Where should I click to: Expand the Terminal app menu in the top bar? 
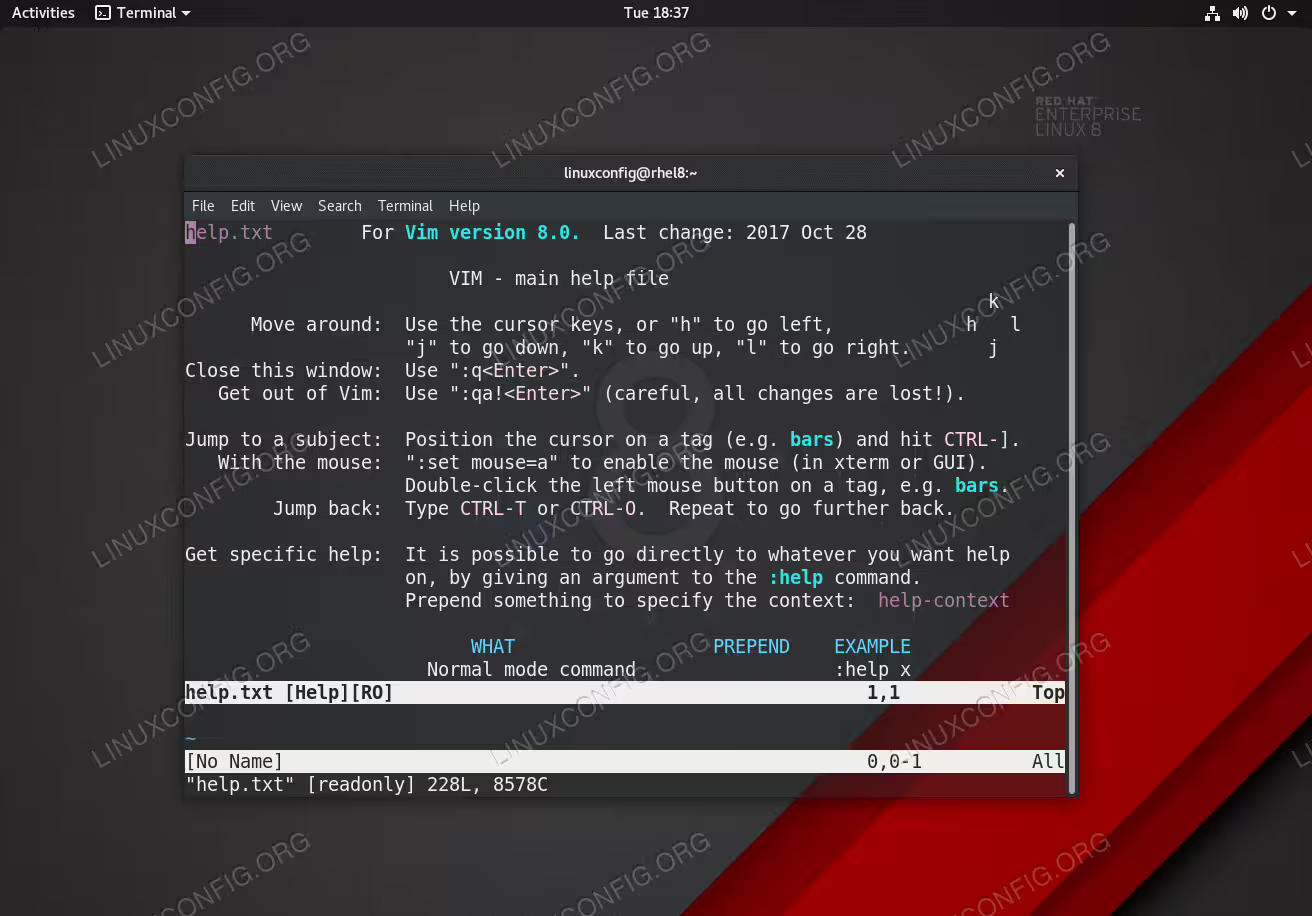point(142,13)
